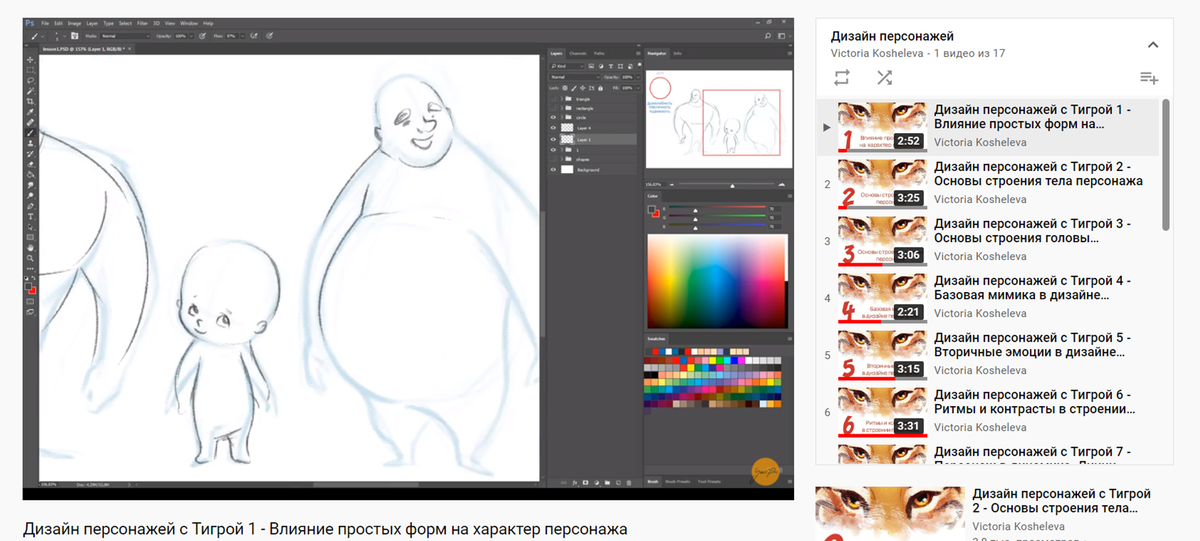Click the playlist scrollbar
This screenshot has width=1200, height=541.
point(1166,165)
